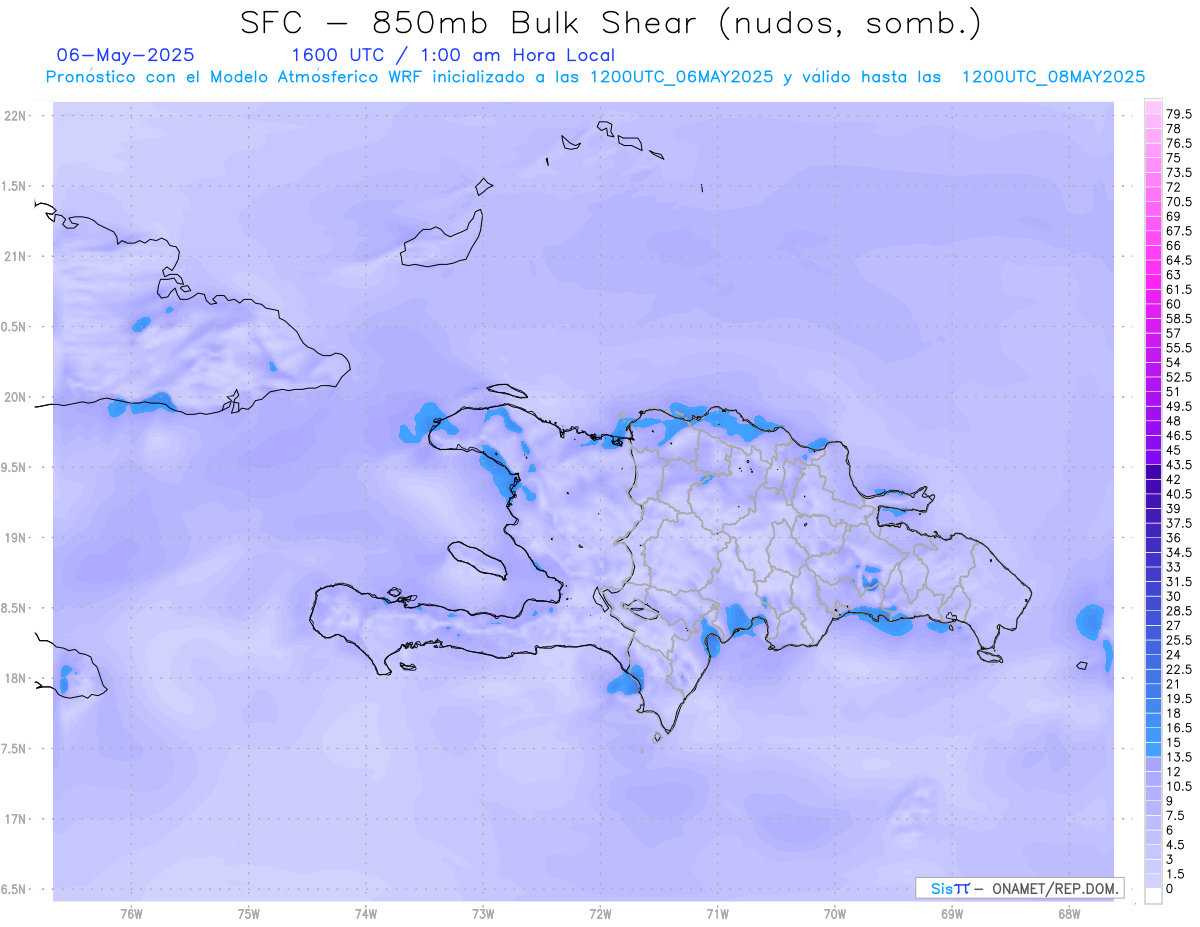The image size is (1200, 927).
Task: Click the "61.5" colorbar value label
Action: (x=1180, y=290)
